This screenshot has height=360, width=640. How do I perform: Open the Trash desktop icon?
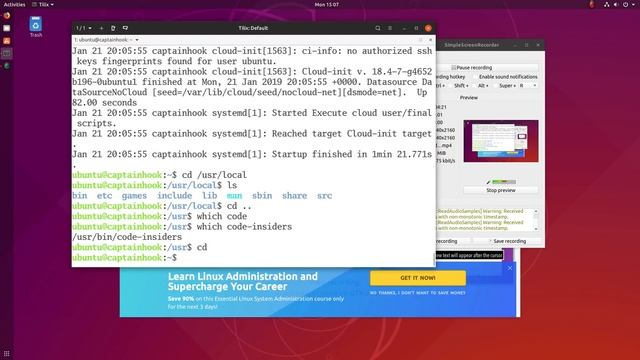click(36, 27)
